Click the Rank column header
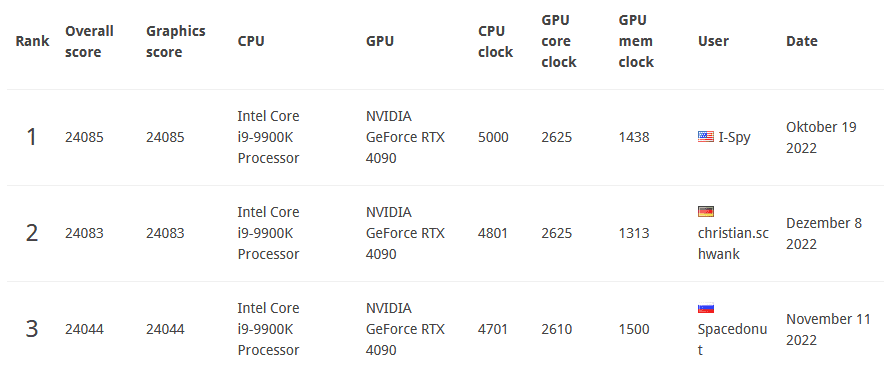This screenshot has width=889, height=370. point(32,41)
